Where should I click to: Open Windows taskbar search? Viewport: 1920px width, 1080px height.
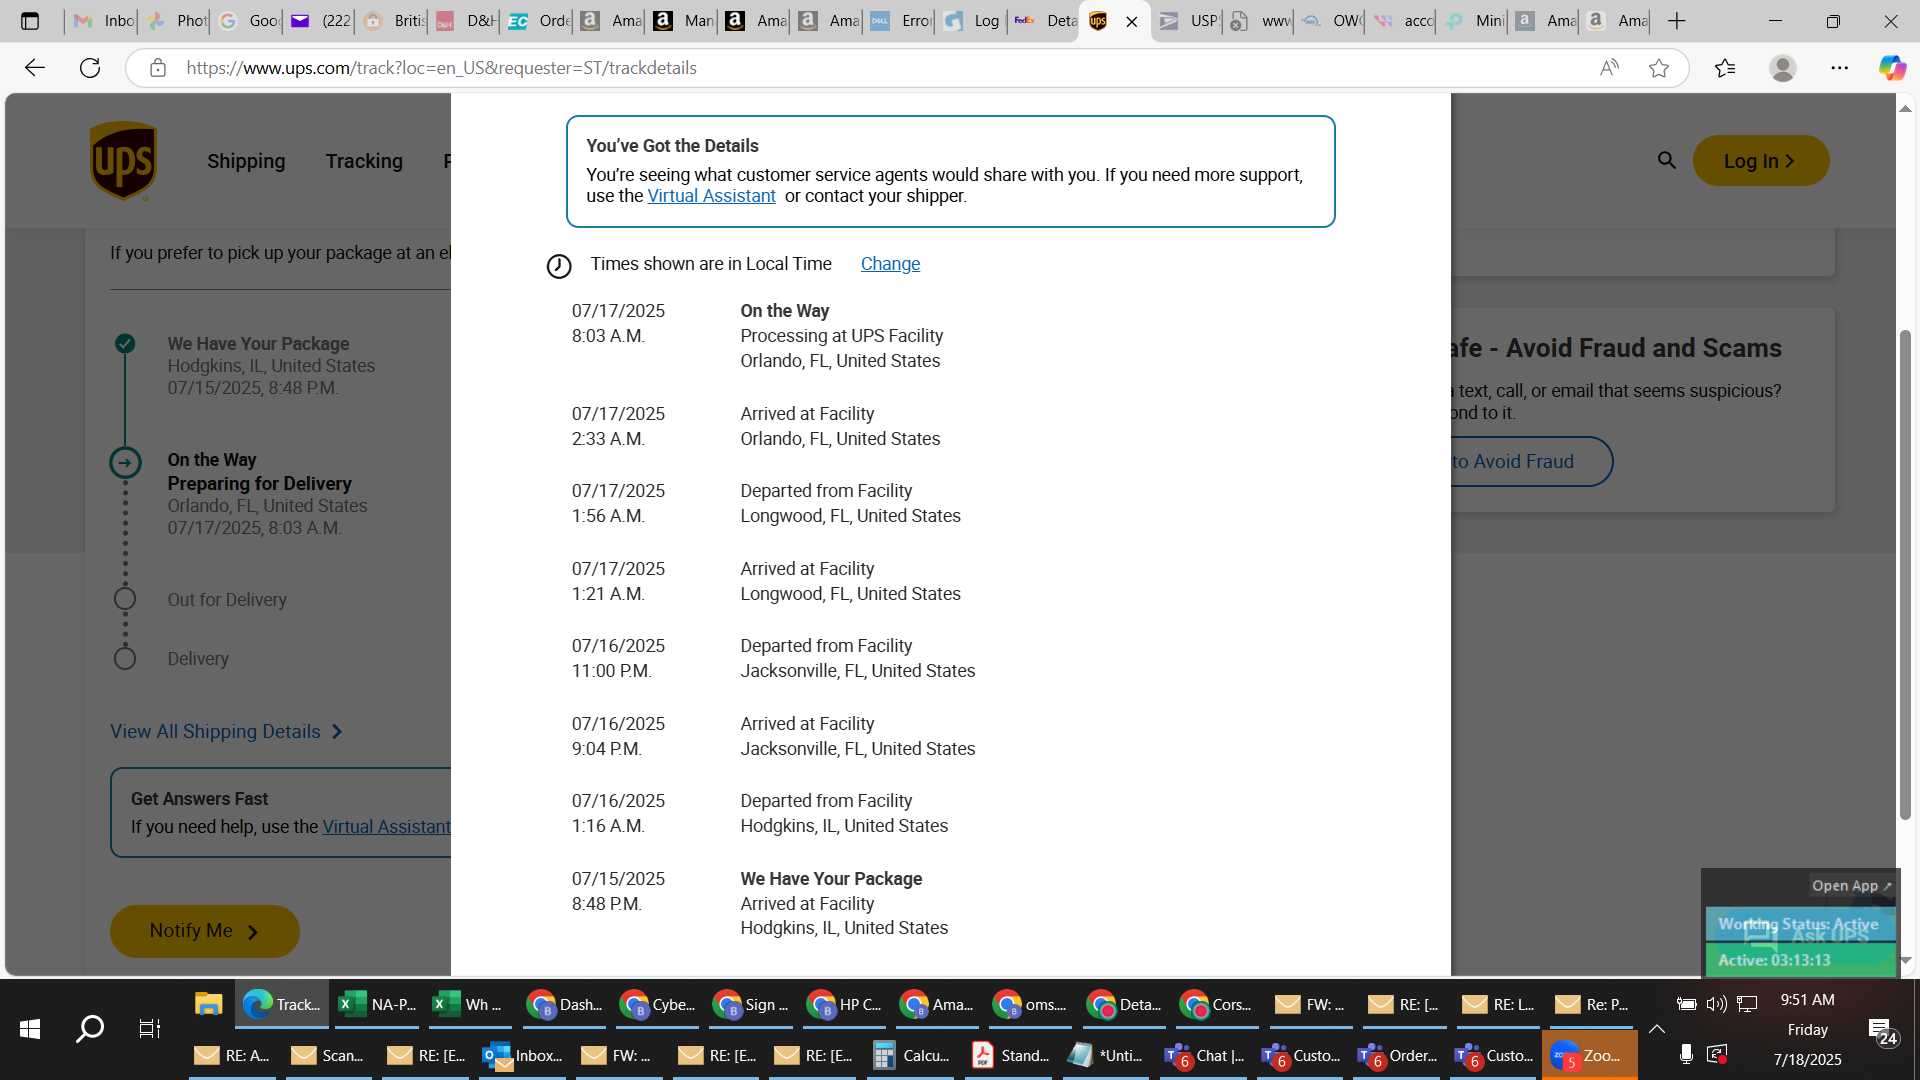90,1029
